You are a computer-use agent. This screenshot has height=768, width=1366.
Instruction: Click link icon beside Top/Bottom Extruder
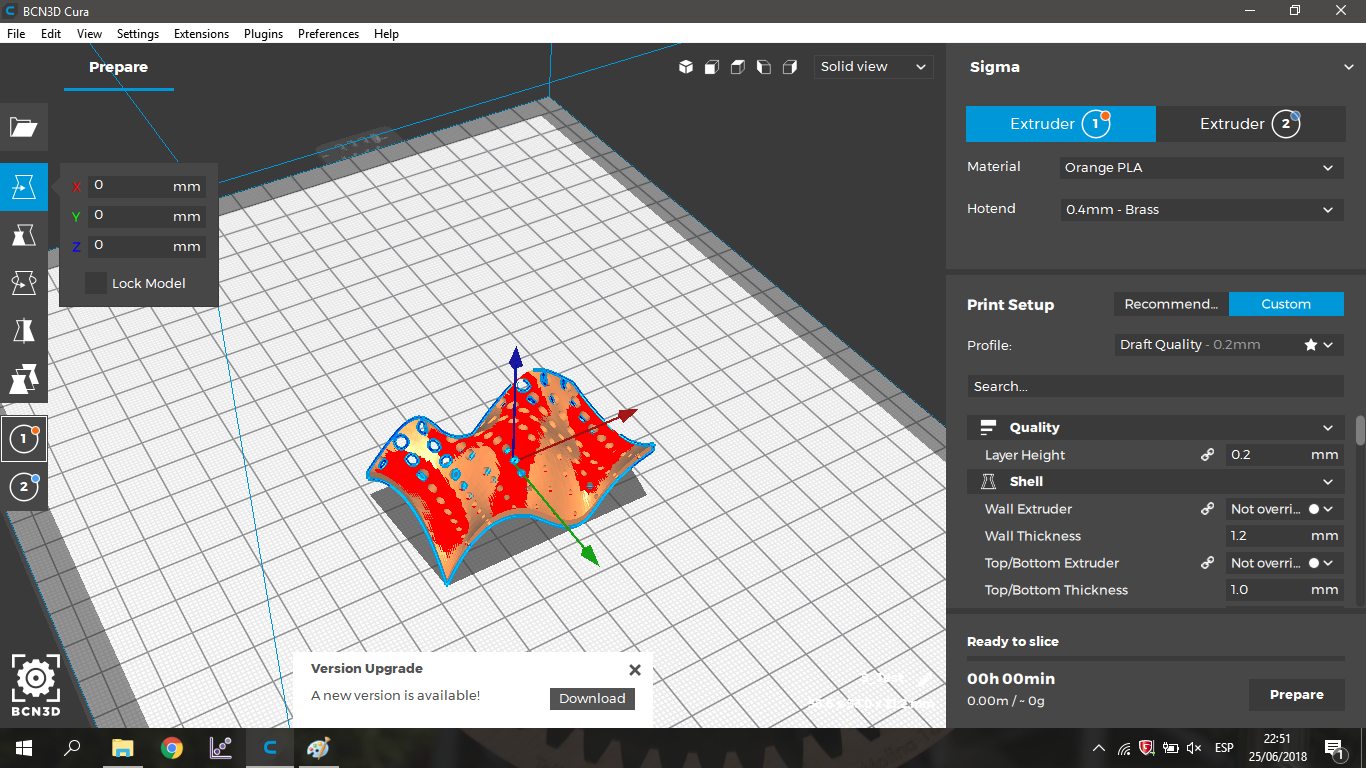pyautogui.click(x=1207, y=563)
